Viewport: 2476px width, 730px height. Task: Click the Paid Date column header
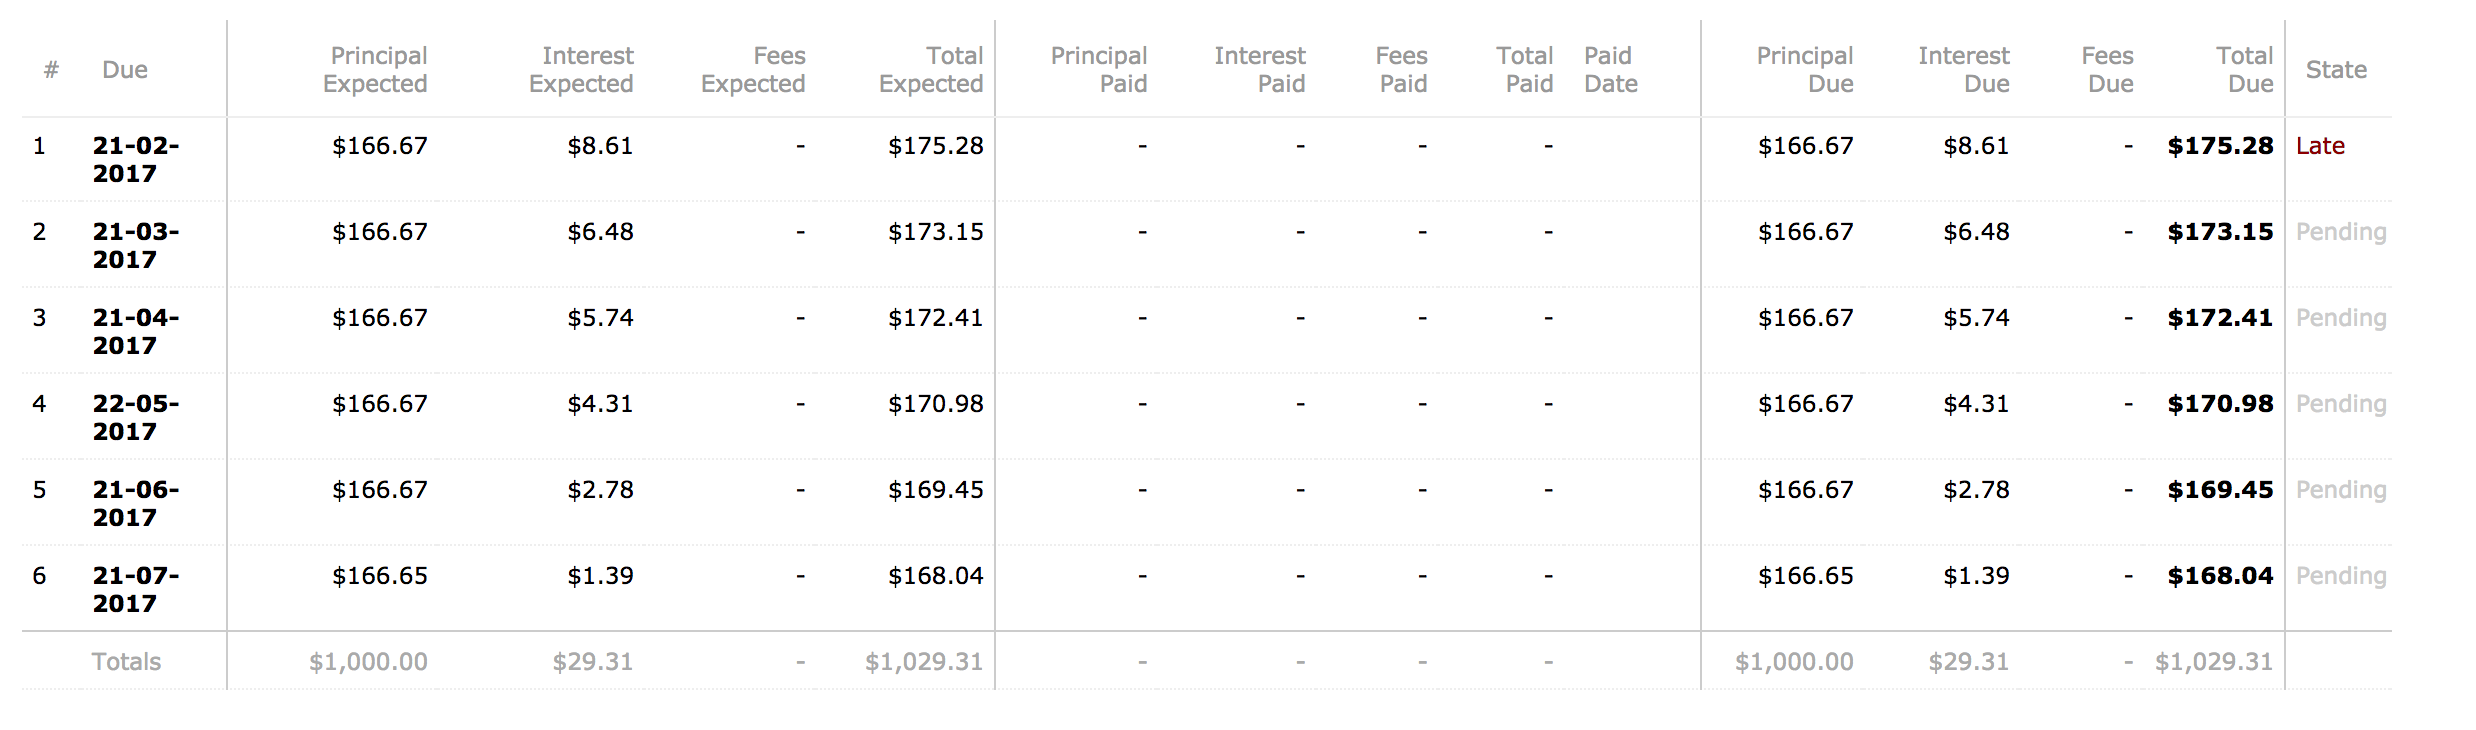[x=1610, y=70]
